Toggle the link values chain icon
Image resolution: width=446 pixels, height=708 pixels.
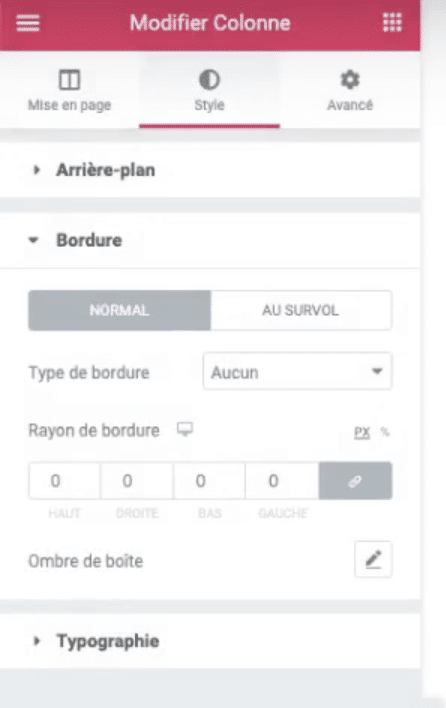pyautogui.click(x=355, y=481)
